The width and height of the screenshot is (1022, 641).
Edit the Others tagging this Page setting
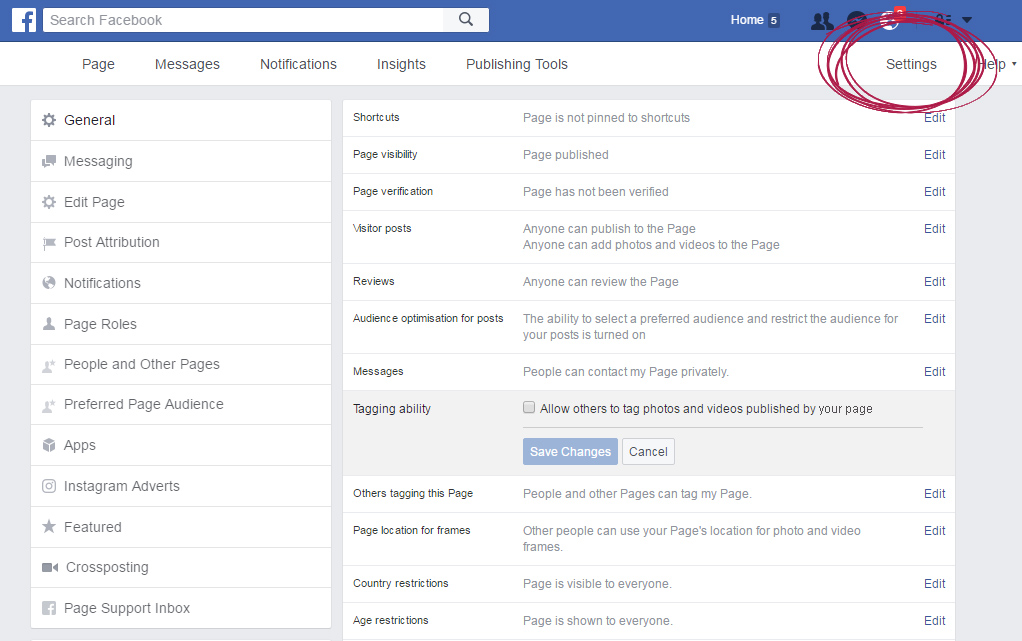[935, 494]
